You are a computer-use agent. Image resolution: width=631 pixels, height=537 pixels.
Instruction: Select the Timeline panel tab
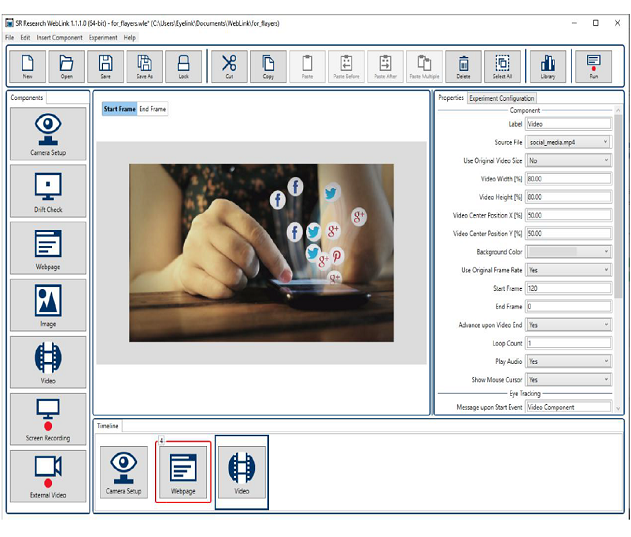tap(108, 426)
